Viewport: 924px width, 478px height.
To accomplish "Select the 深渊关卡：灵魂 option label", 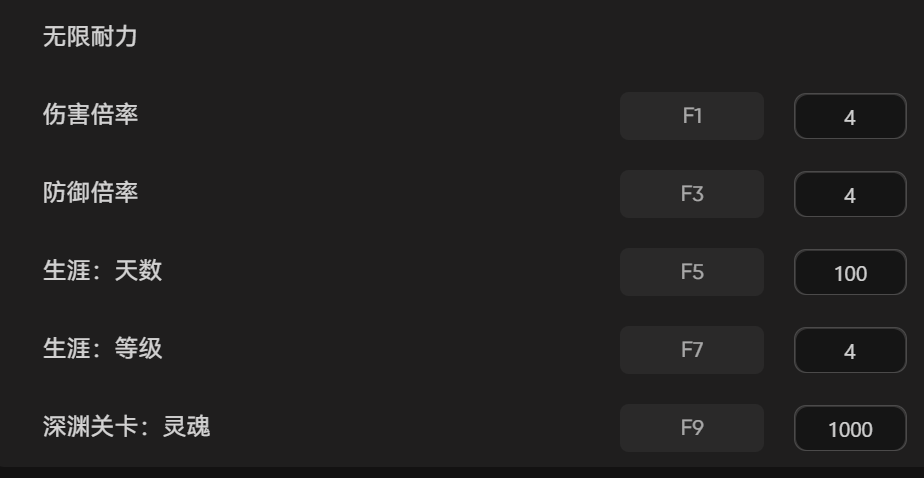I will point(126,428).
